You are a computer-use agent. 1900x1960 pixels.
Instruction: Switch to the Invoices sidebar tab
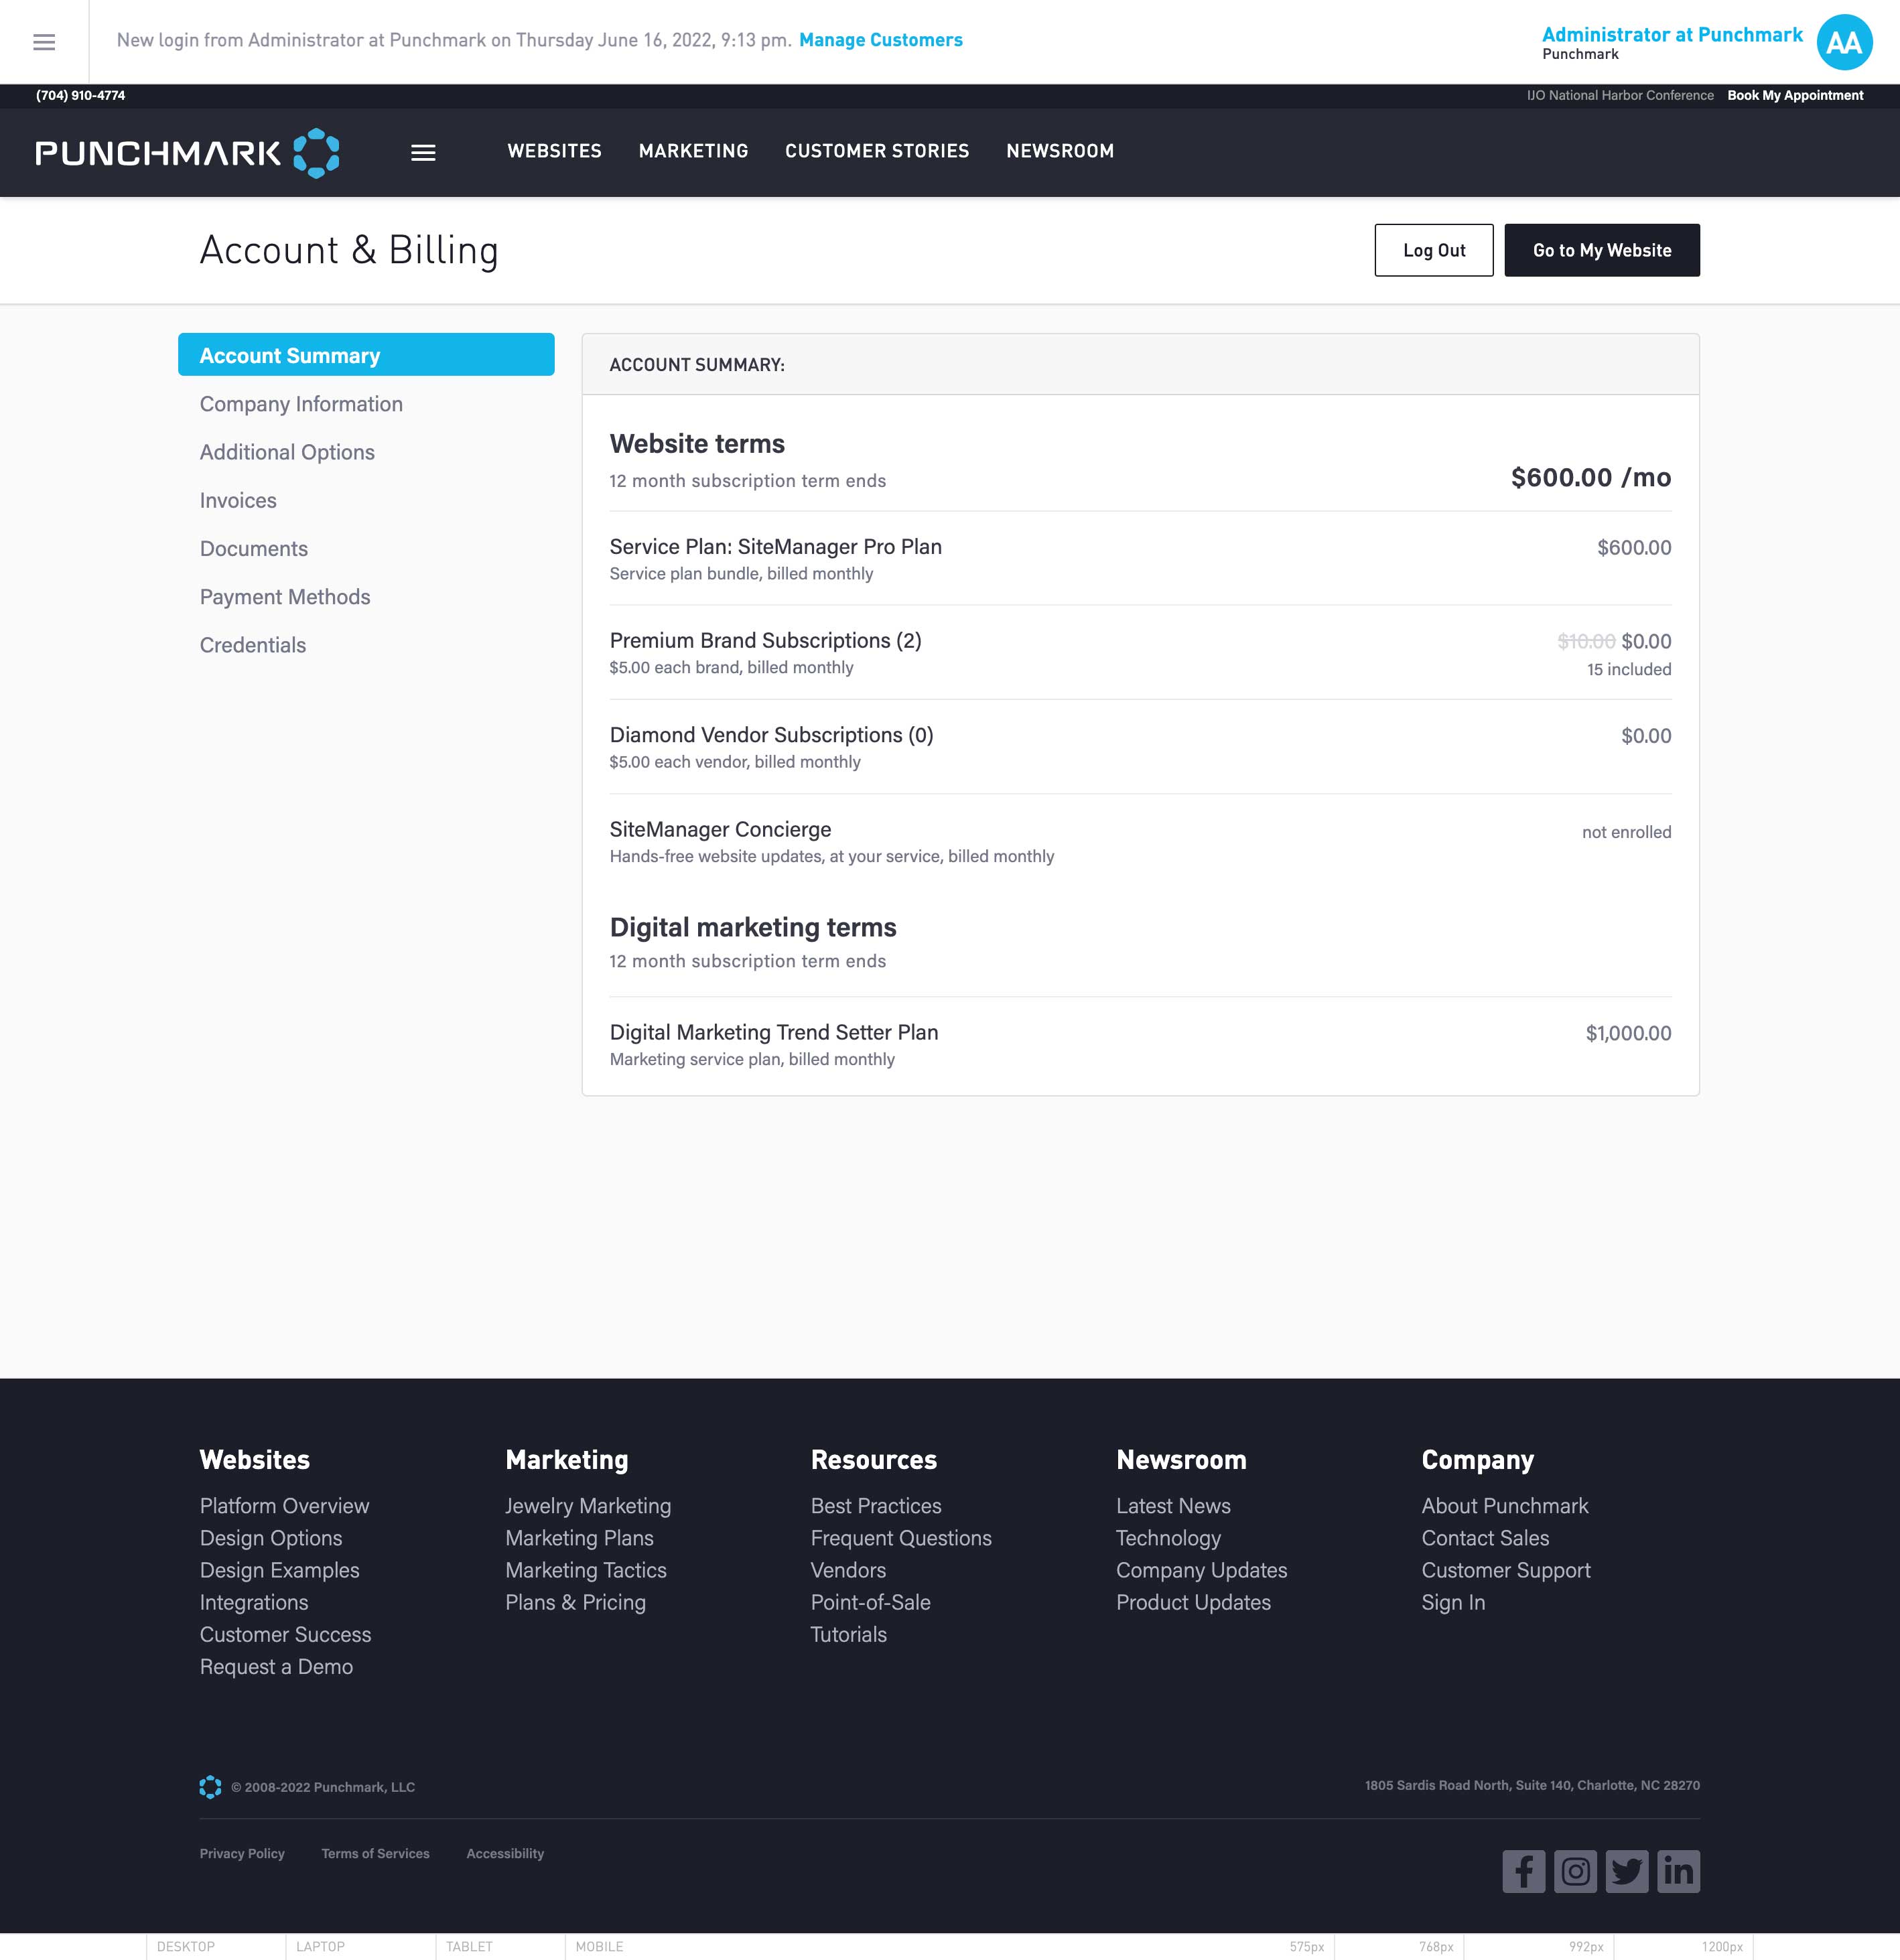point(238,500)
